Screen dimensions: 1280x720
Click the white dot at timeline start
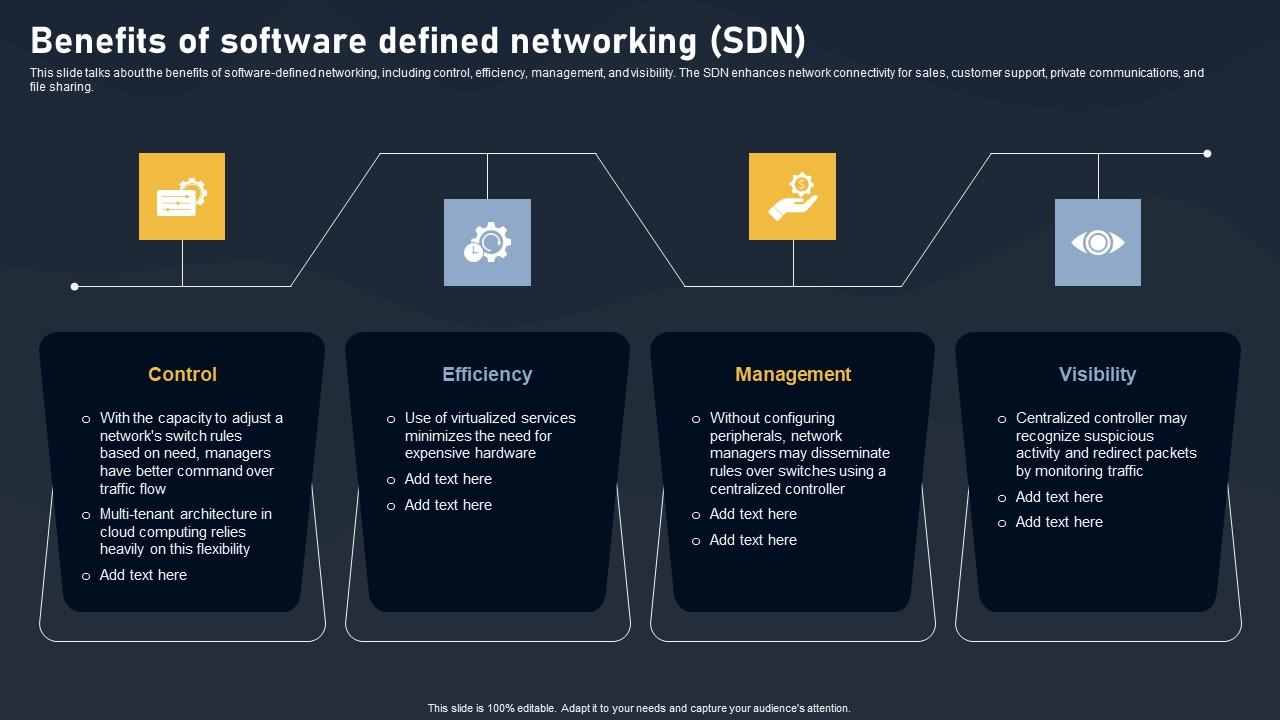[75, 287]
